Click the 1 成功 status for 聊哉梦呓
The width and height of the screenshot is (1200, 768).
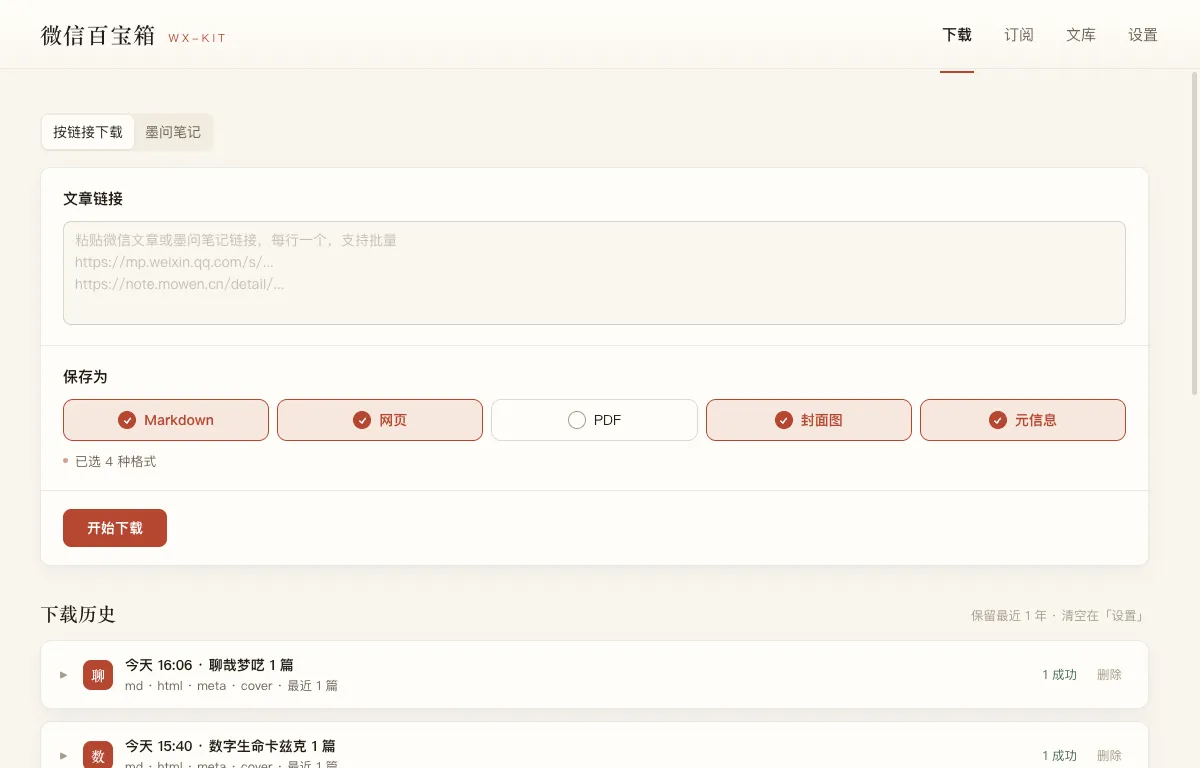coord(1060,675)
